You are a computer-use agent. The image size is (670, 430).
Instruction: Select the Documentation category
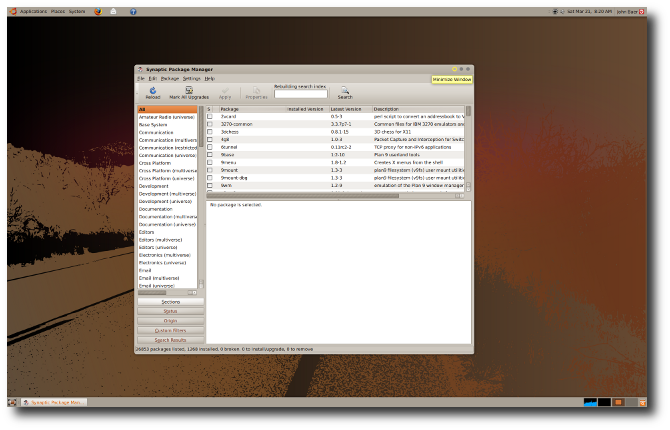(x=168, y=209)
